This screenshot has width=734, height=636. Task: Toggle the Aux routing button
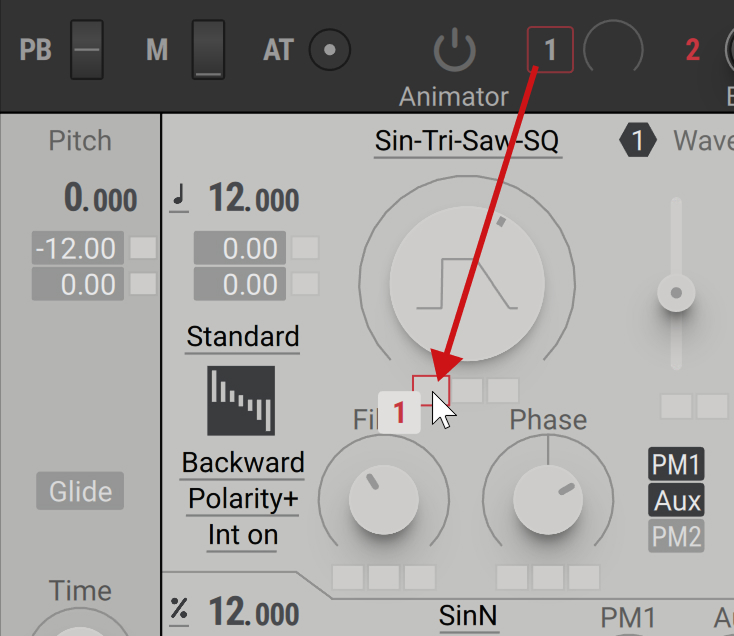pos(676,500)
